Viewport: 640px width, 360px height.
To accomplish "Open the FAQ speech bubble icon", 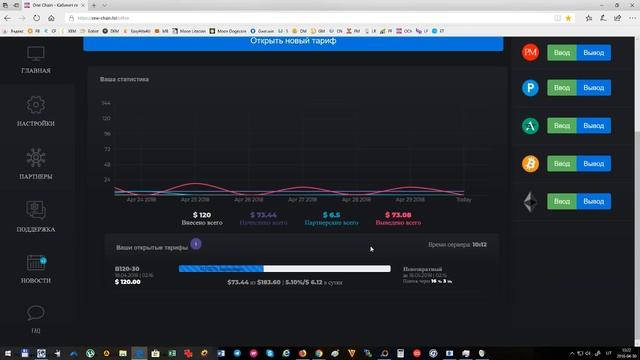I will pos(36,313).
